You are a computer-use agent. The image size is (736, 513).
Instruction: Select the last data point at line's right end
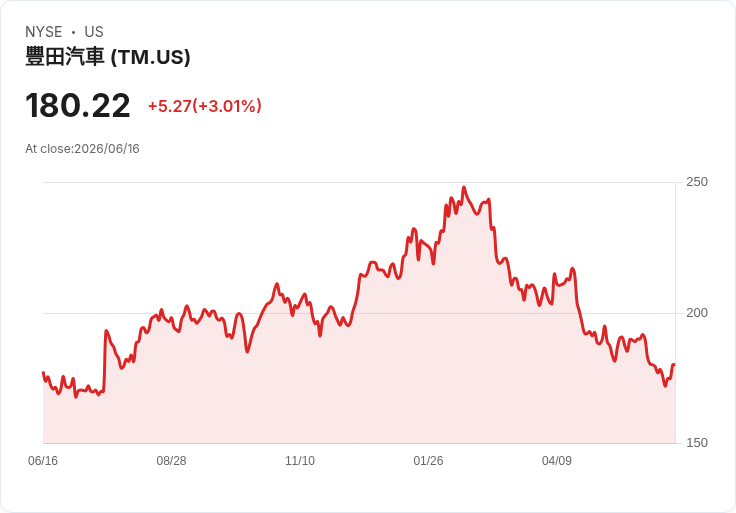tap(674, 364)
